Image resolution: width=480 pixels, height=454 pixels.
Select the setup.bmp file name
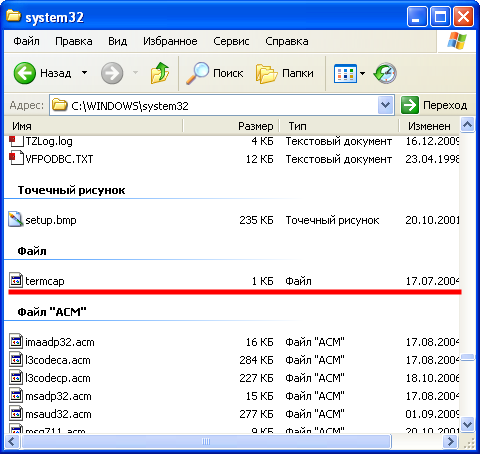[51, 220]
